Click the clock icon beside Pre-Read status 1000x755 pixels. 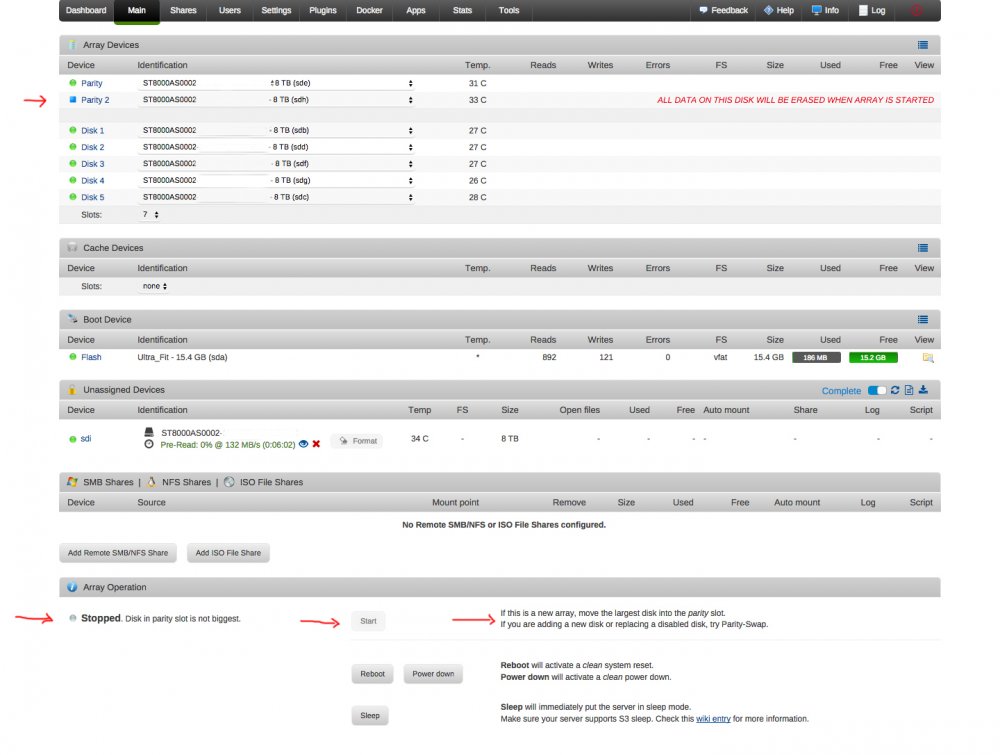click(x=149, y=444)
